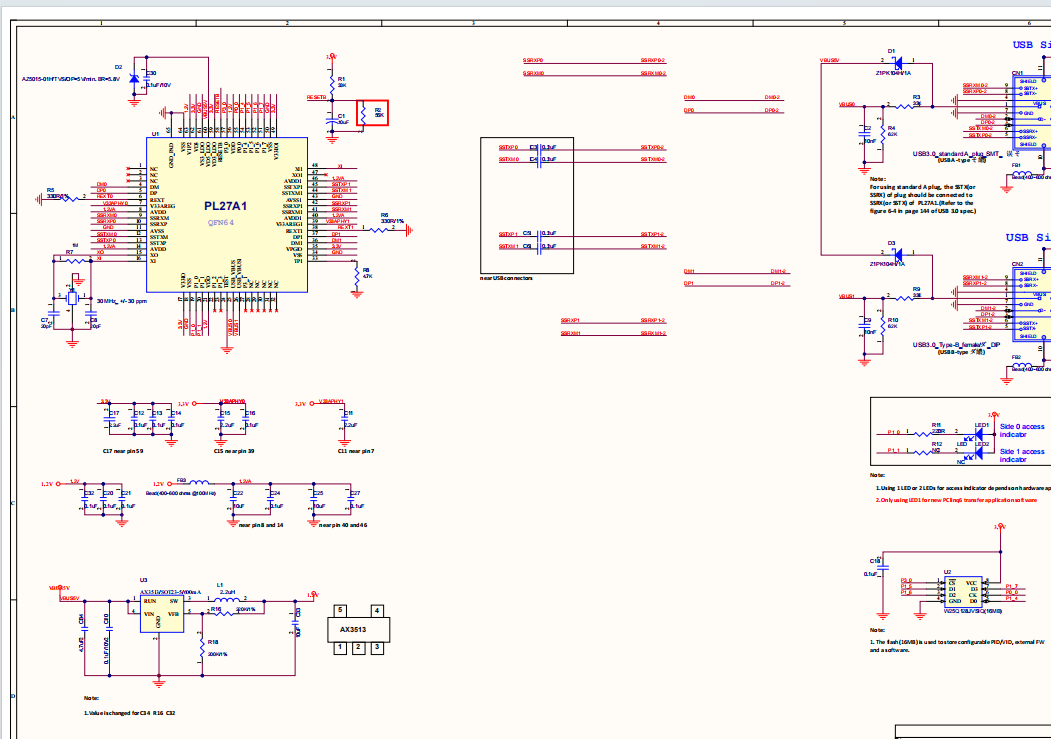Click the RESETB net label
Image resolution: width=1051 pixels, height=739 pixels.
point(316,98)
